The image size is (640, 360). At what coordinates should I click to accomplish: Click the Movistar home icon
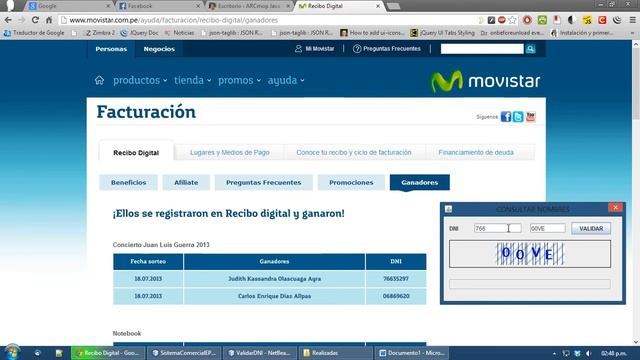pyautogui.click(x=99, y=80)
